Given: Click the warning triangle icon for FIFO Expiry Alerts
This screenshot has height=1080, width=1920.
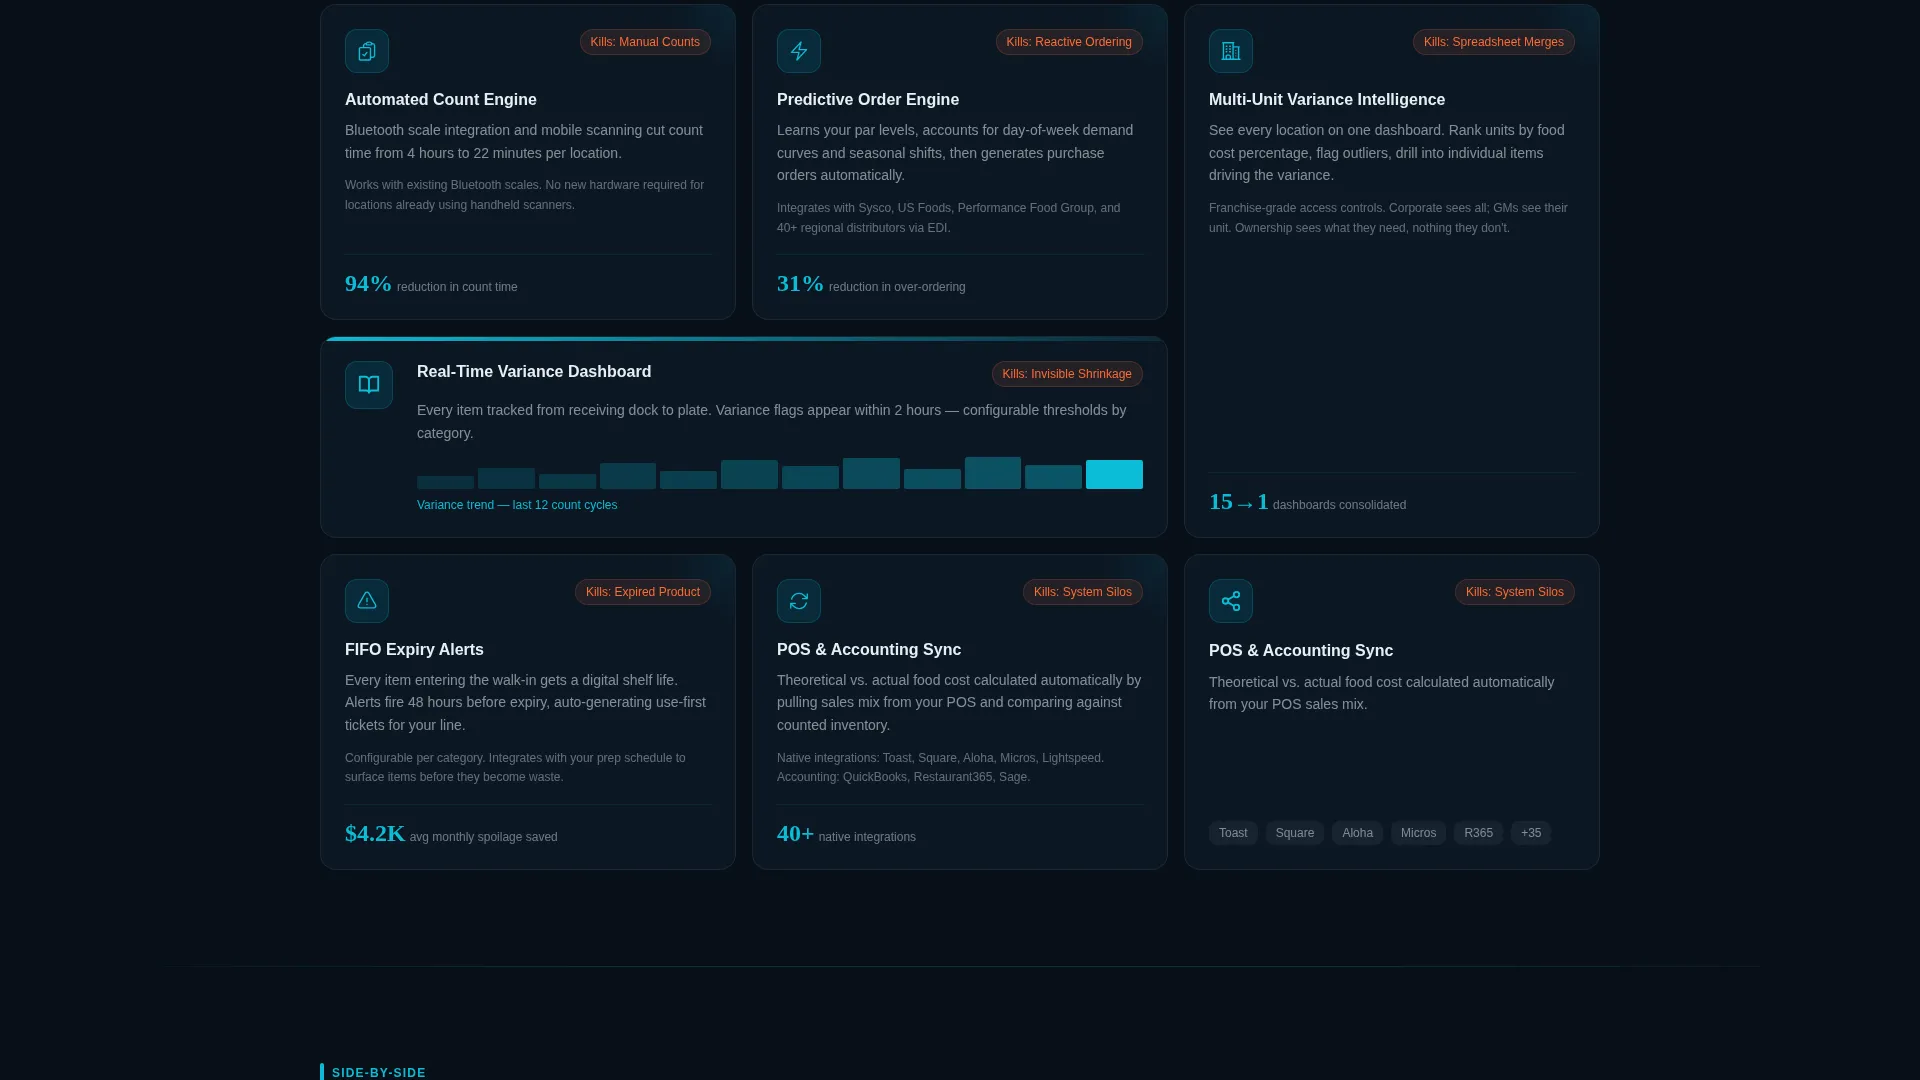Looking at the screenshot, I should point(367,601).
